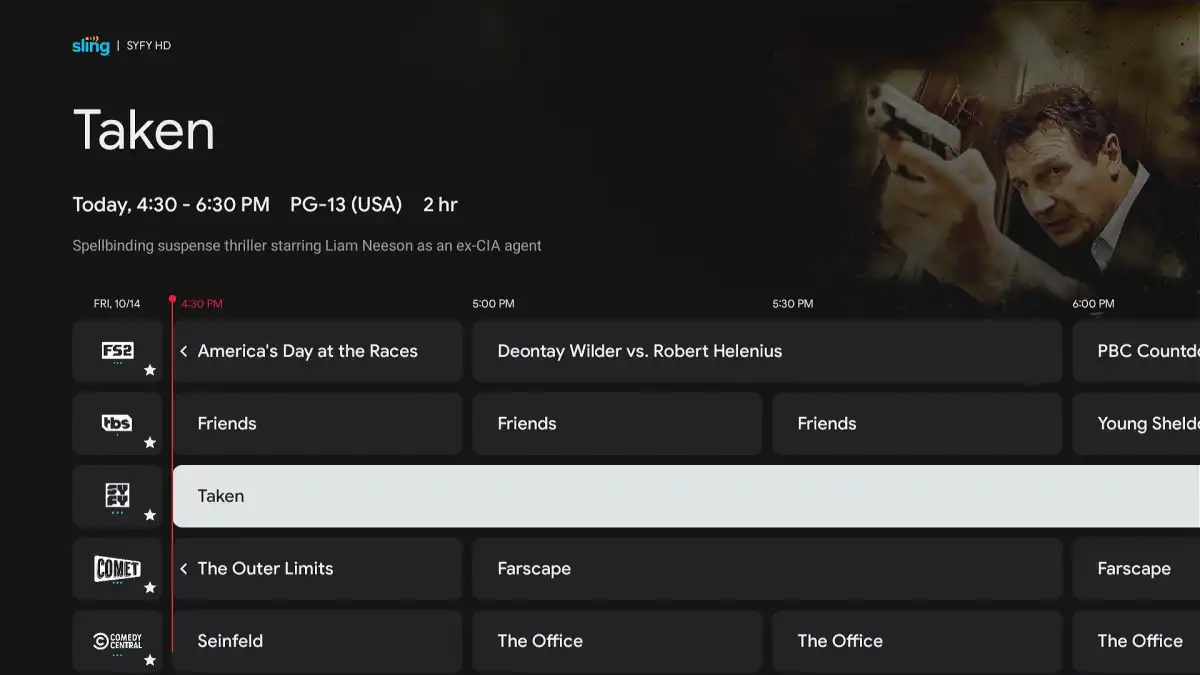Select the Comet channel logo
This screenshot has height=675, width=1200.
(x=117, y=568)
